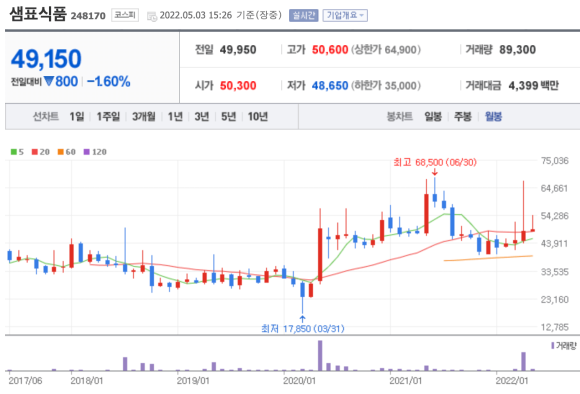Click the tall volume bar in early 2022
580x394 pixels.
click(523, 361)
